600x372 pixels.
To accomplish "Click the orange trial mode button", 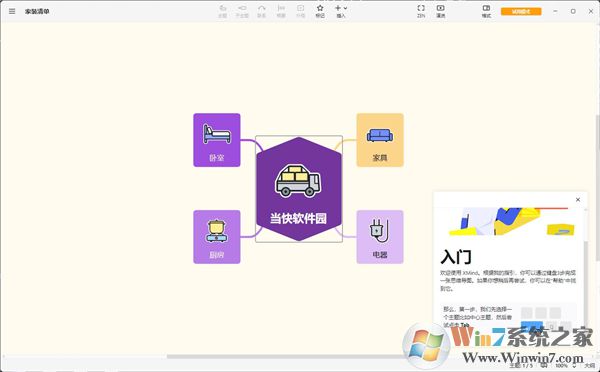I will coord(521,11).
